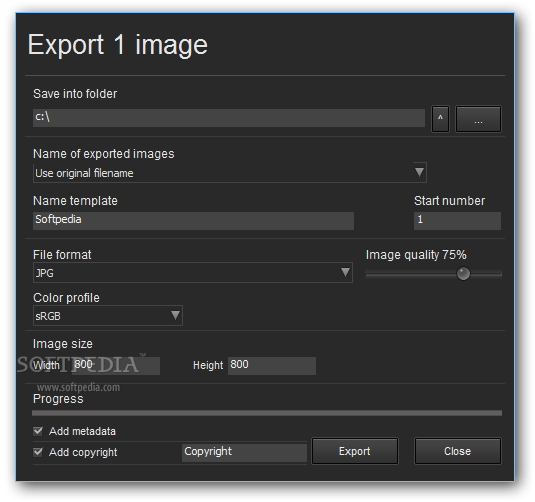535x502 pixels.
Task: Open the Color profile sRGB dropdown
Action: coord(108,316)
